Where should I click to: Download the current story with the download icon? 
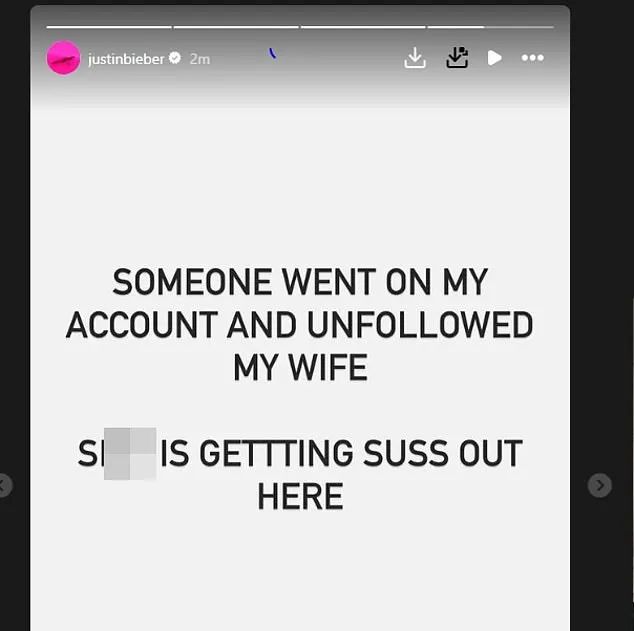coord(415,58)
